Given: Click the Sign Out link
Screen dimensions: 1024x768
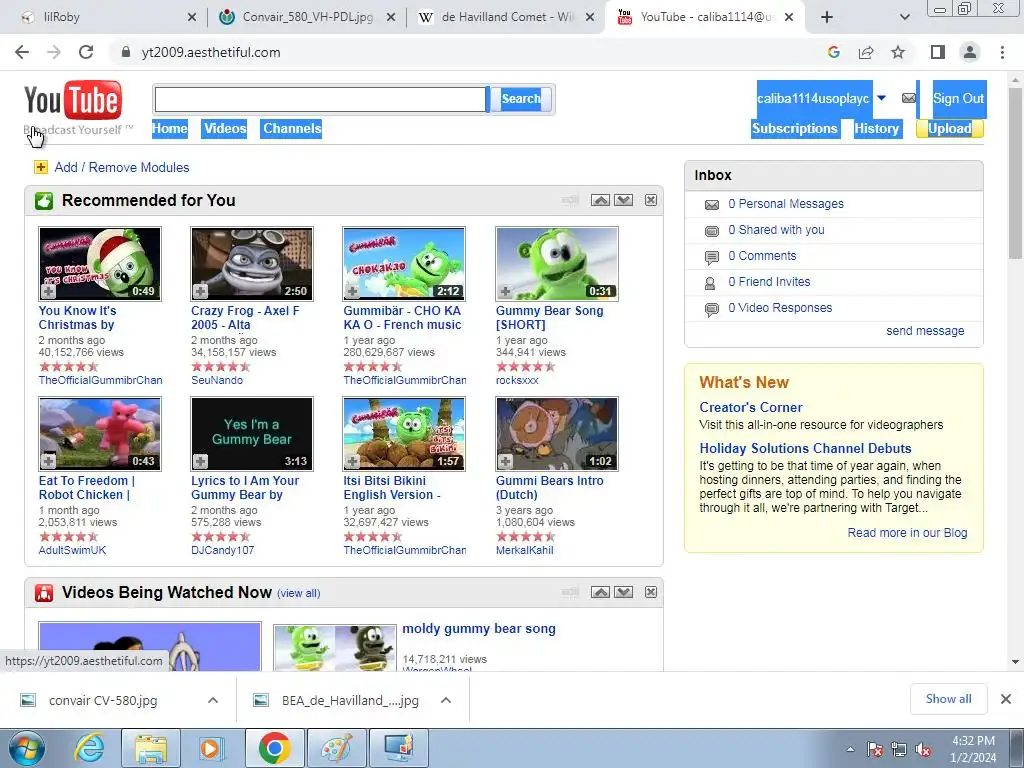Looking at the screenshot, I should (x=958, y=99).
